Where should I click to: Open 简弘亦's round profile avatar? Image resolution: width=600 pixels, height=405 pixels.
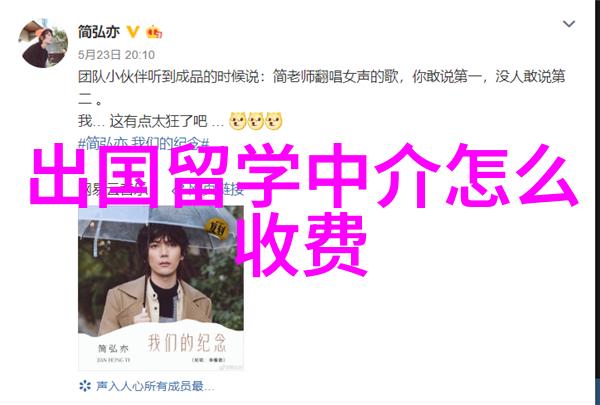pos(43,43)
